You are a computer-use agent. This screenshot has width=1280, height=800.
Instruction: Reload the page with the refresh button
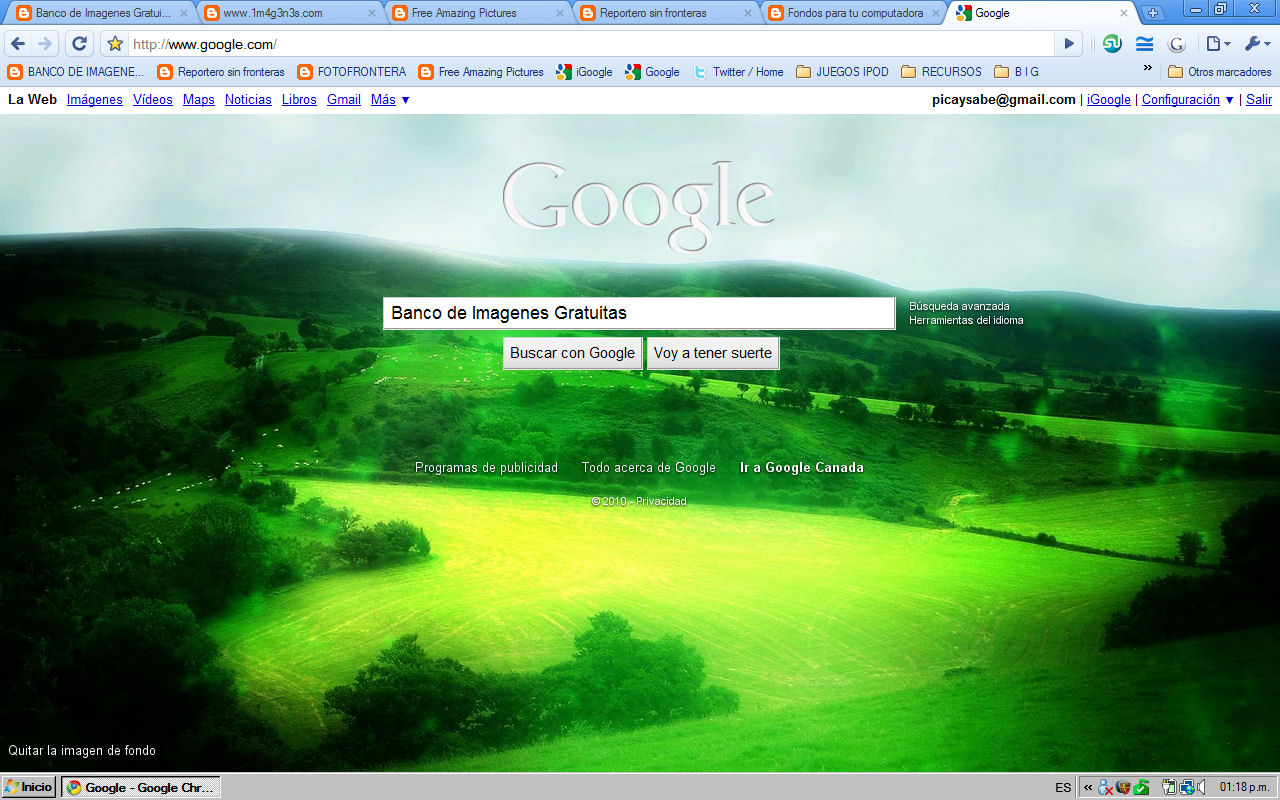[x=79, y=44]
